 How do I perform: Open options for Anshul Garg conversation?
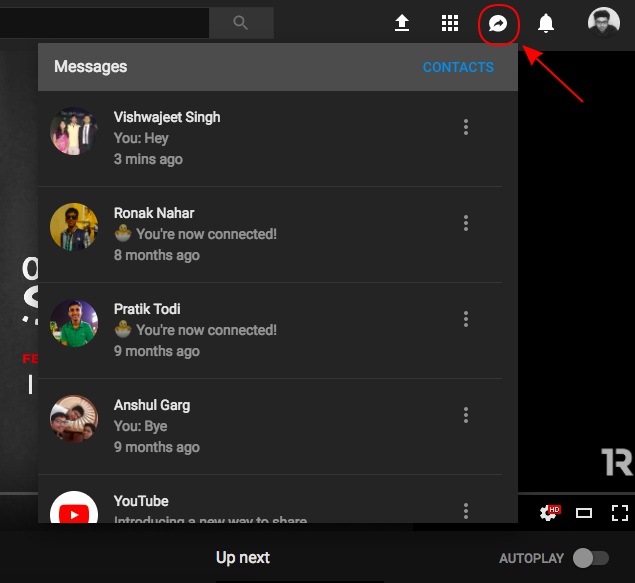[x=466, y=415]
